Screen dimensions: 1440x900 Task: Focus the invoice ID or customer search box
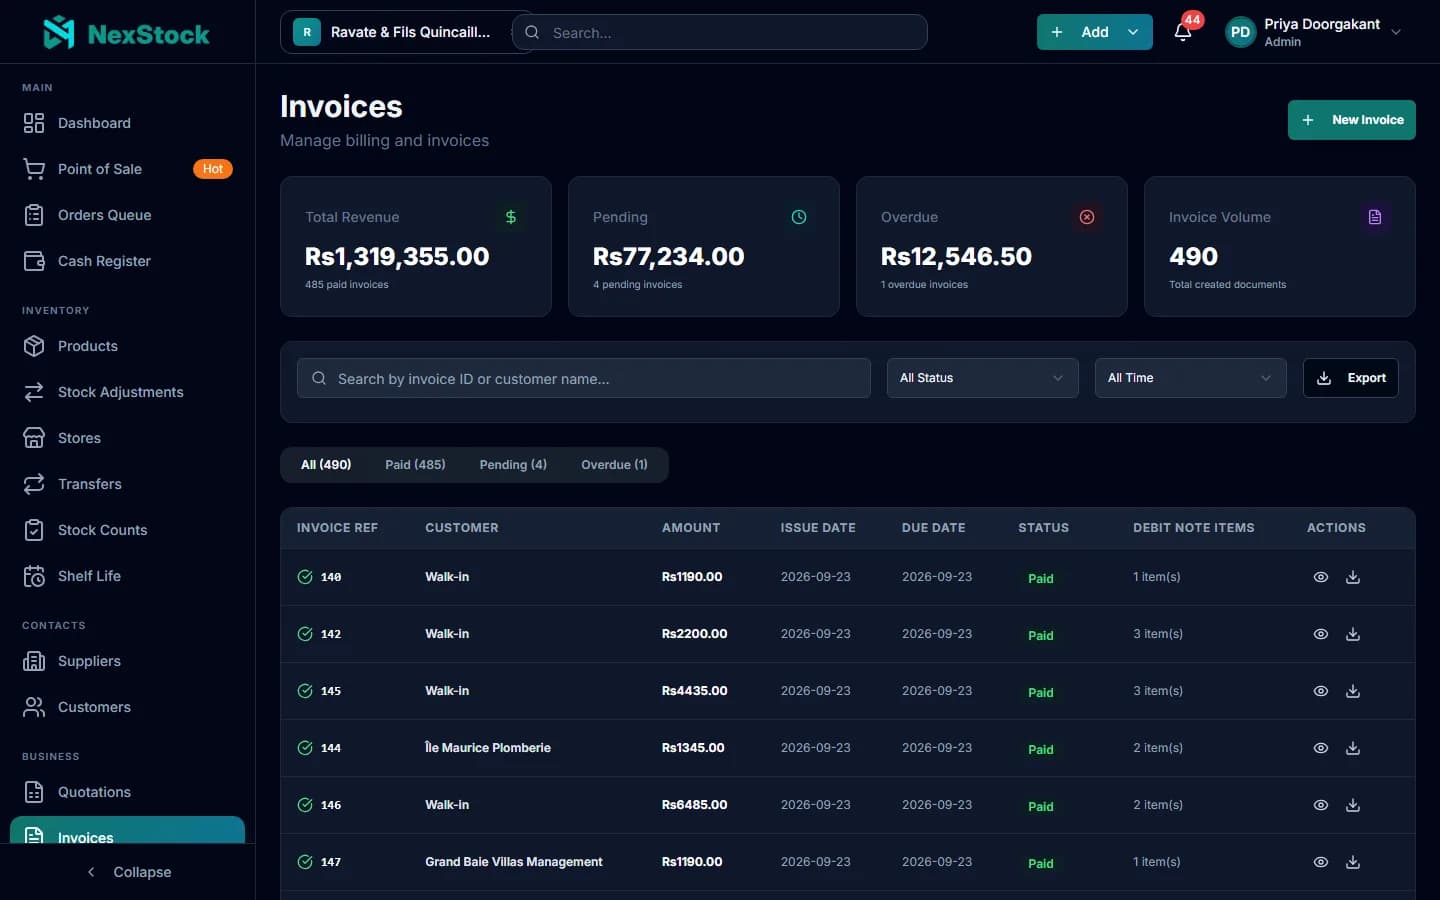click(584, 378)
